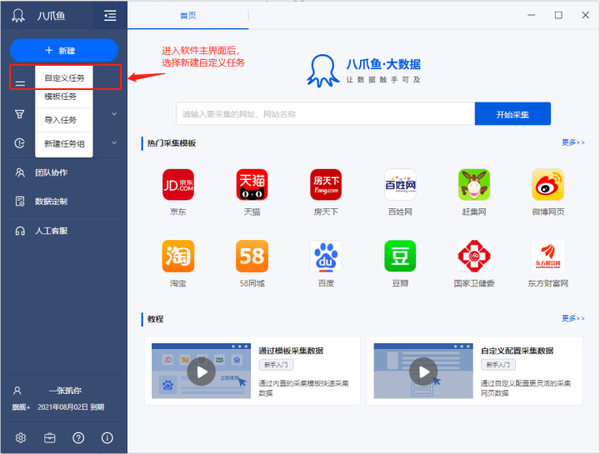Open the 京东 JD template icon
The image size is (600, 454).
click(x=178, y=185)
